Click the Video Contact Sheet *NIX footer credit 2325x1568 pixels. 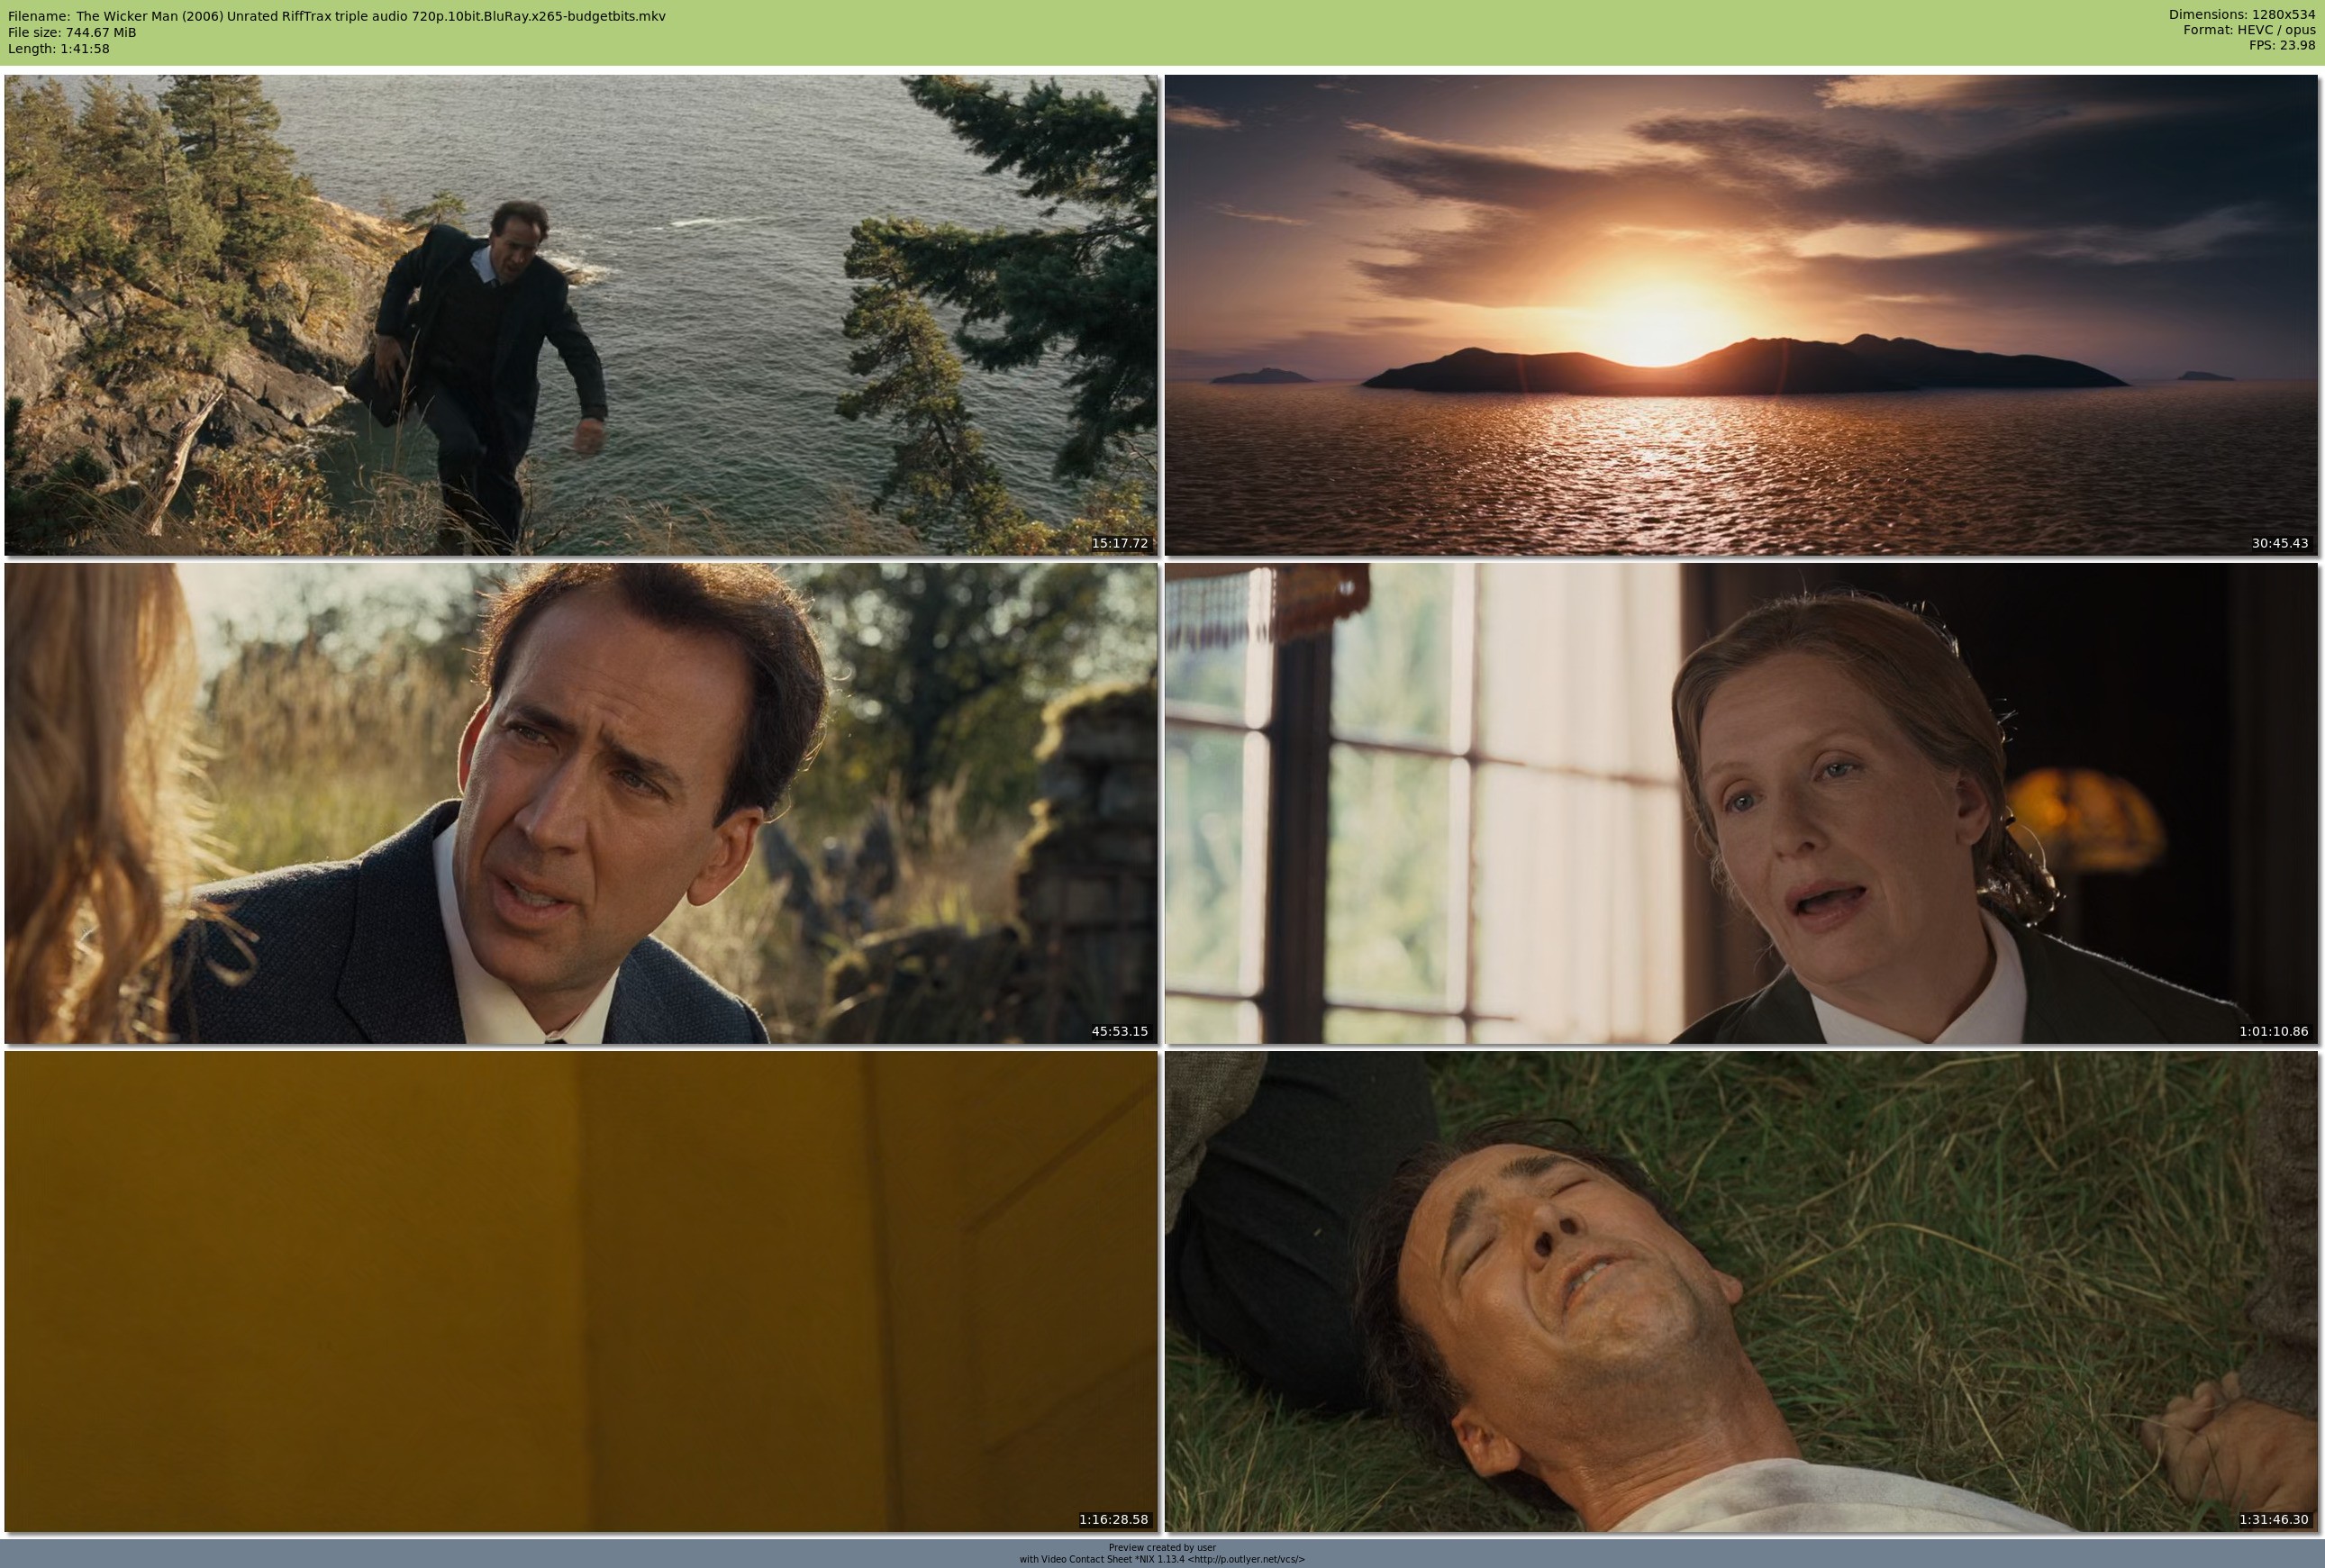click(1162, 1559)
